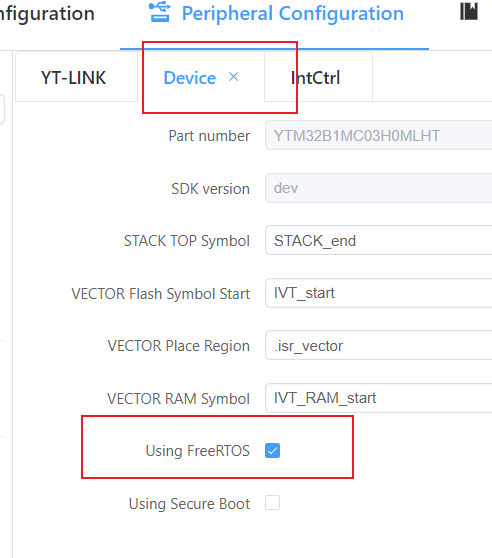
Task: Focus the IVT_start input field
Action: click(379, 293)
